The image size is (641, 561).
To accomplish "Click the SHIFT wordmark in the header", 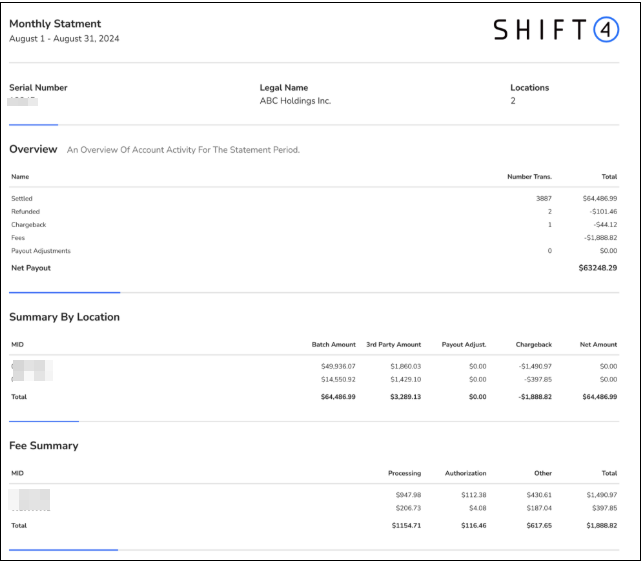I will 540,30.
